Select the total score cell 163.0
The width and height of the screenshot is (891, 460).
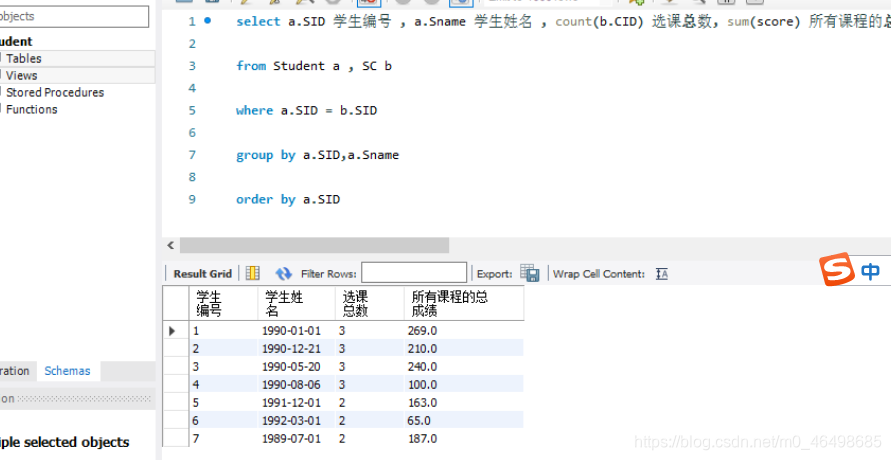click(464, 403)
